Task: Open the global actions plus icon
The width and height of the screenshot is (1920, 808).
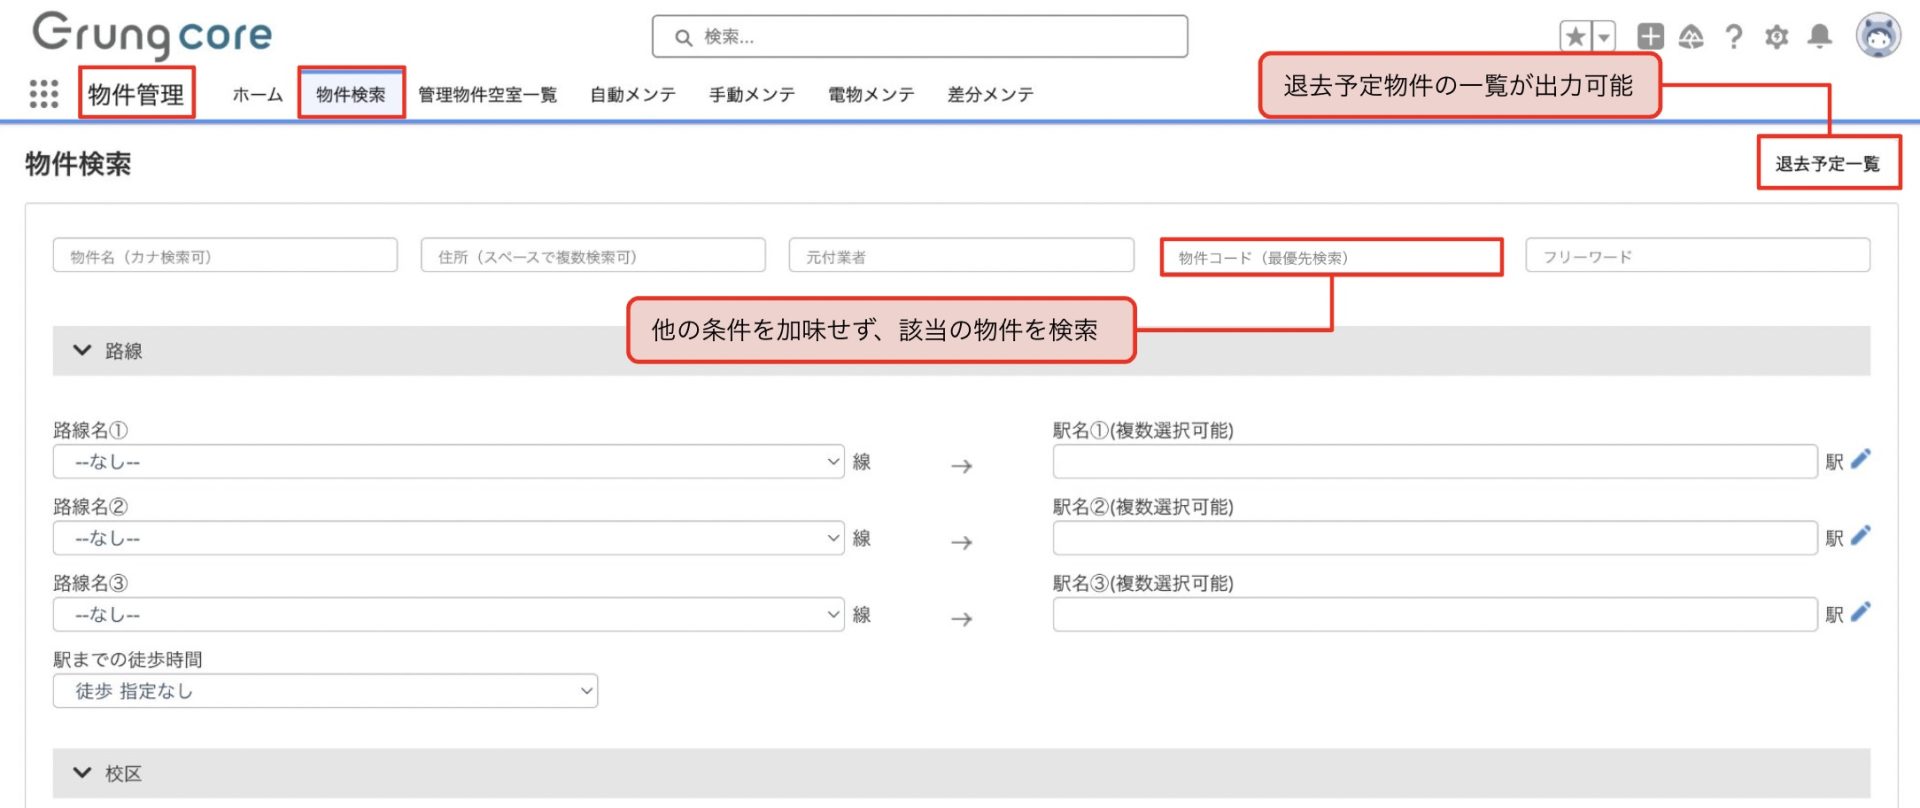Action: [x=1649, y=37]
